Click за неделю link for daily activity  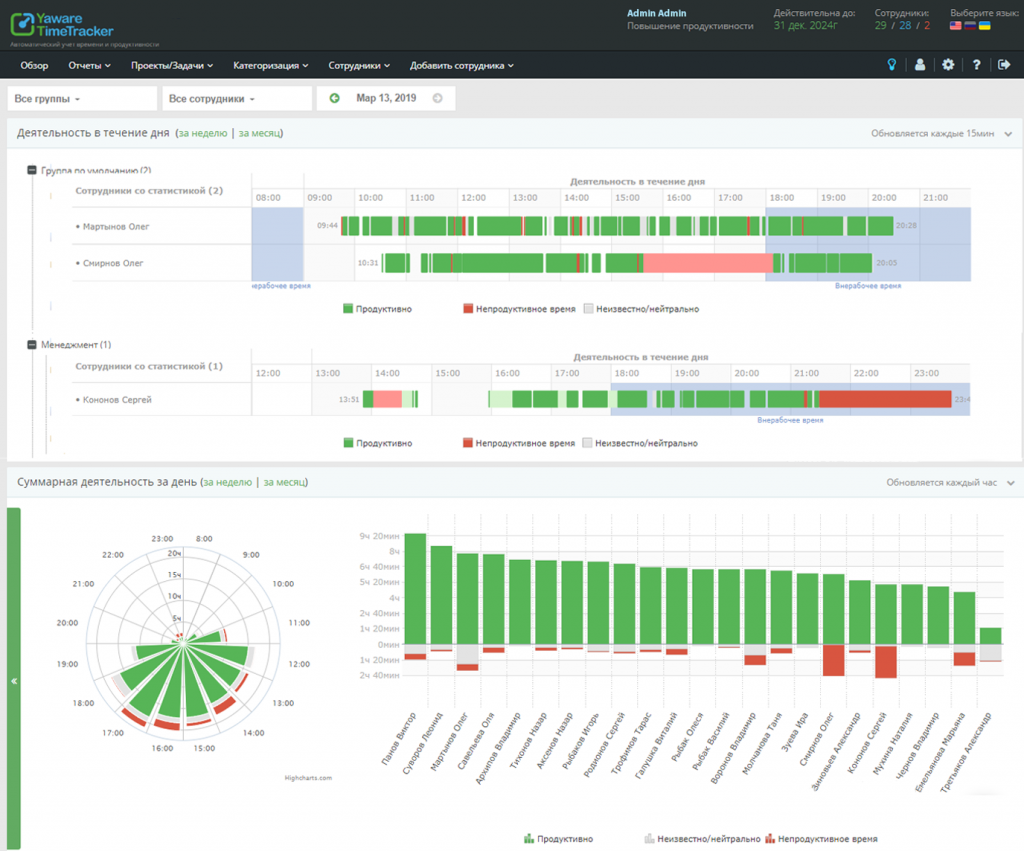[203, 133]
